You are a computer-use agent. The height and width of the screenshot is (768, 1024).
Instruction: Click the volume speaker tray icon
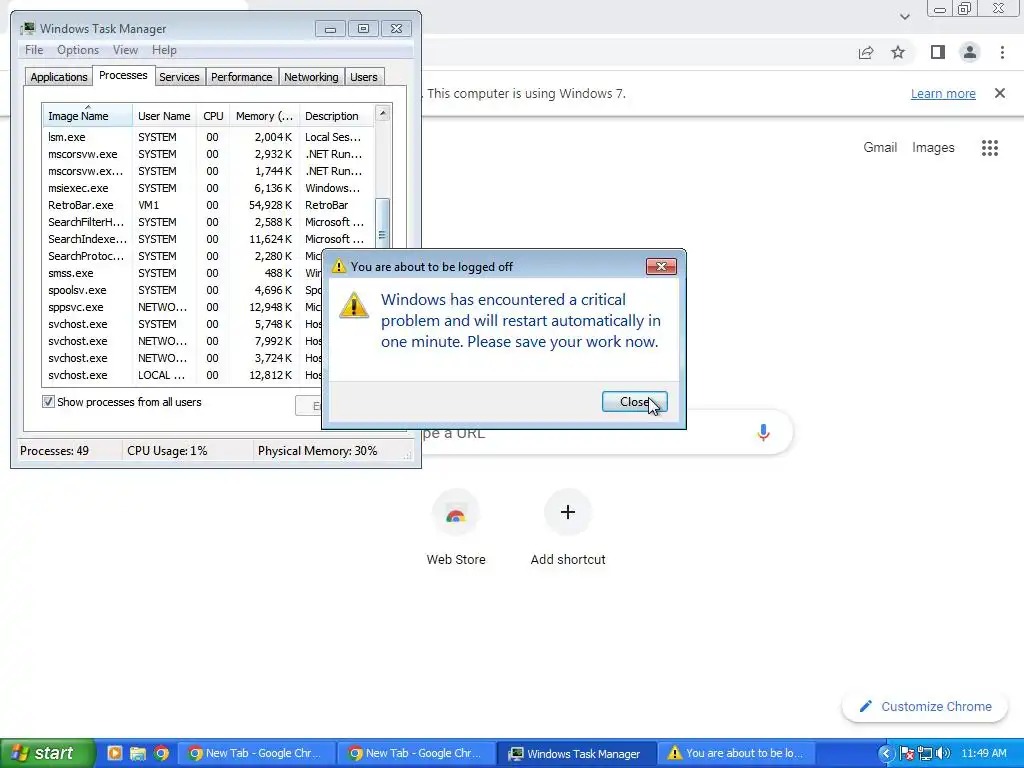[942, 754]
